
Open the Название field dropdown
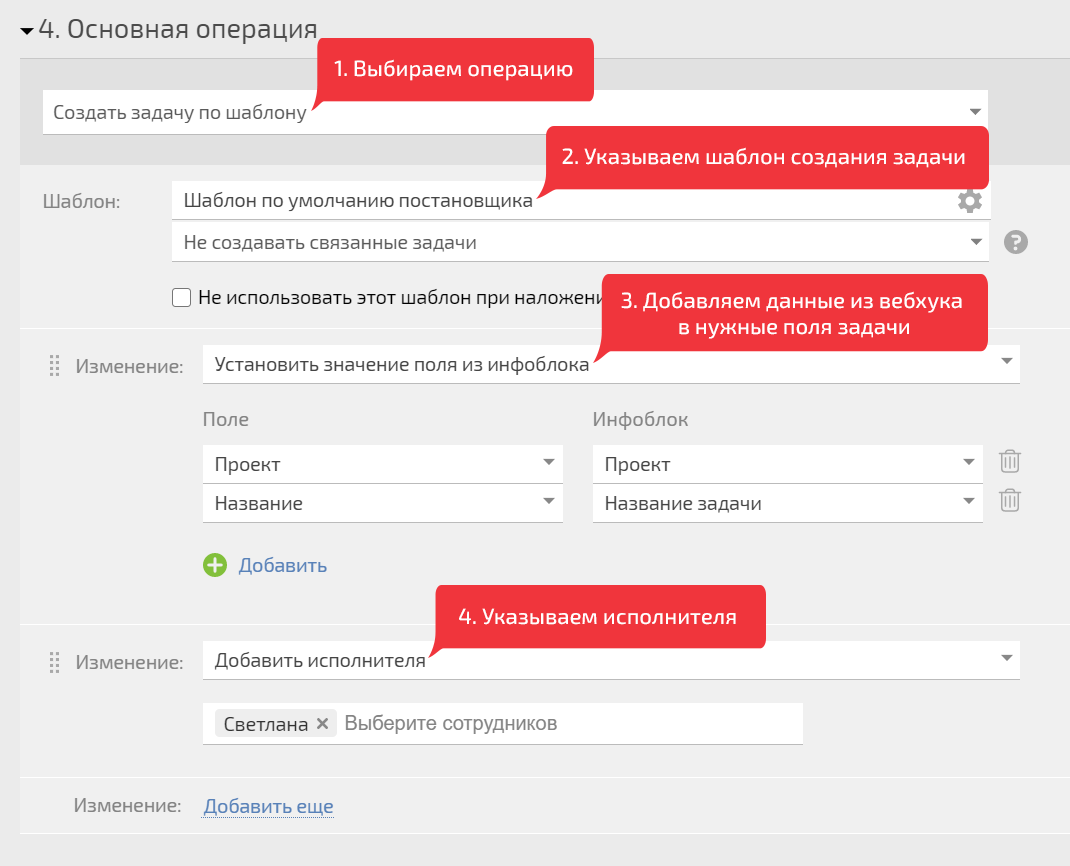383,503
